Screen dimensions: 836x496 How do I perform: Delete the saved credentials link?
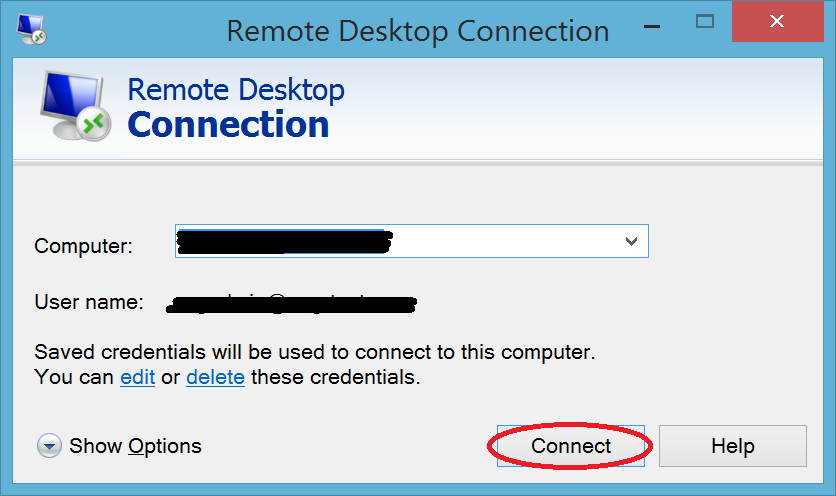tap(215, 378)
